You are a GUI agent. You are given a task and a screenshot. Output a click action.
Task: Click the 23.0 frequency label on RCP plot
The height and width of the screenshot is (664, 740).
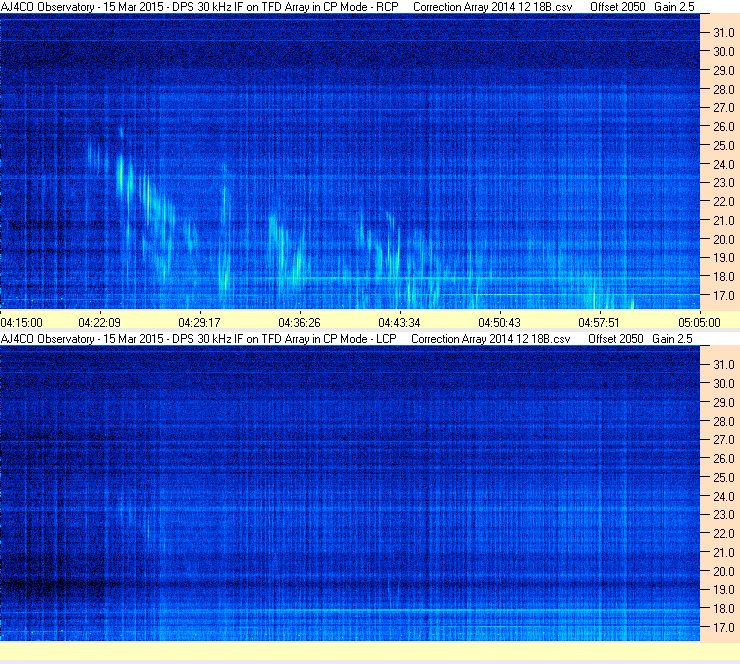coord(723,183)
